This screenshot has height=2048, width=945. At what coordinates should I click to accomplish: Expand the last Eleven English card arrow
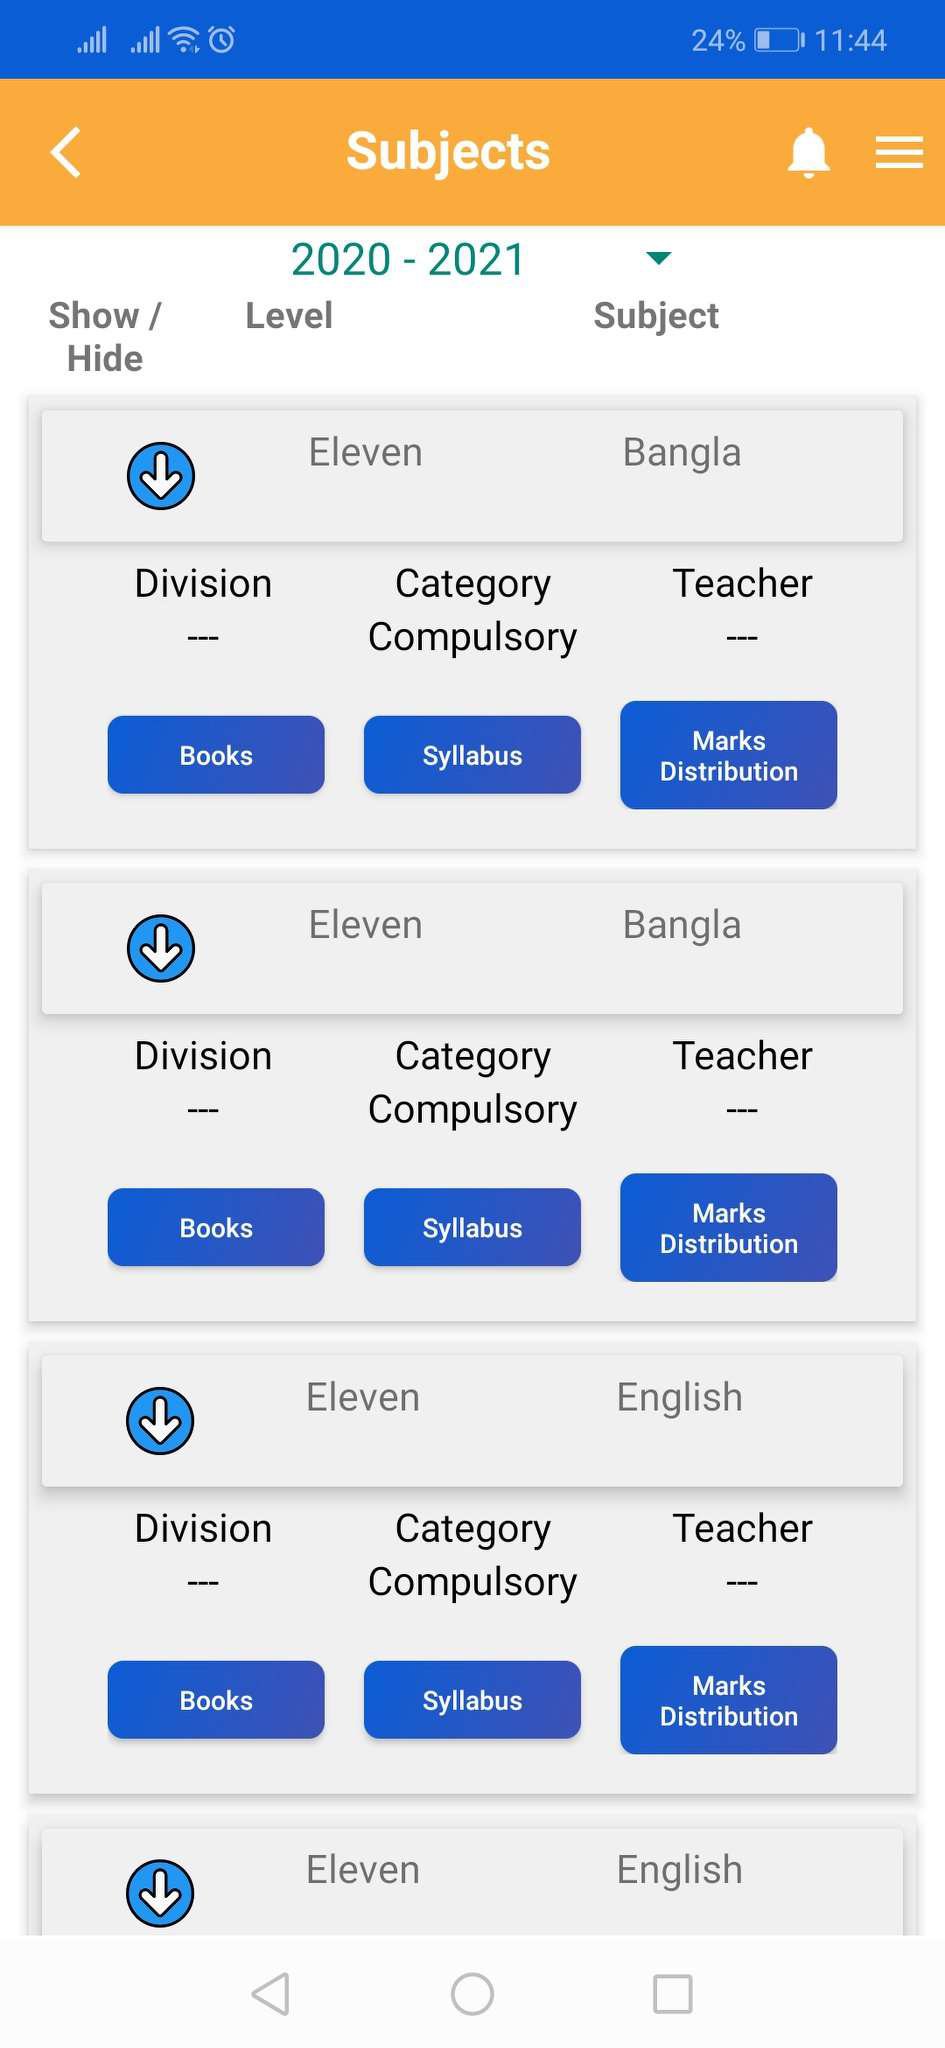[160, 1893]
